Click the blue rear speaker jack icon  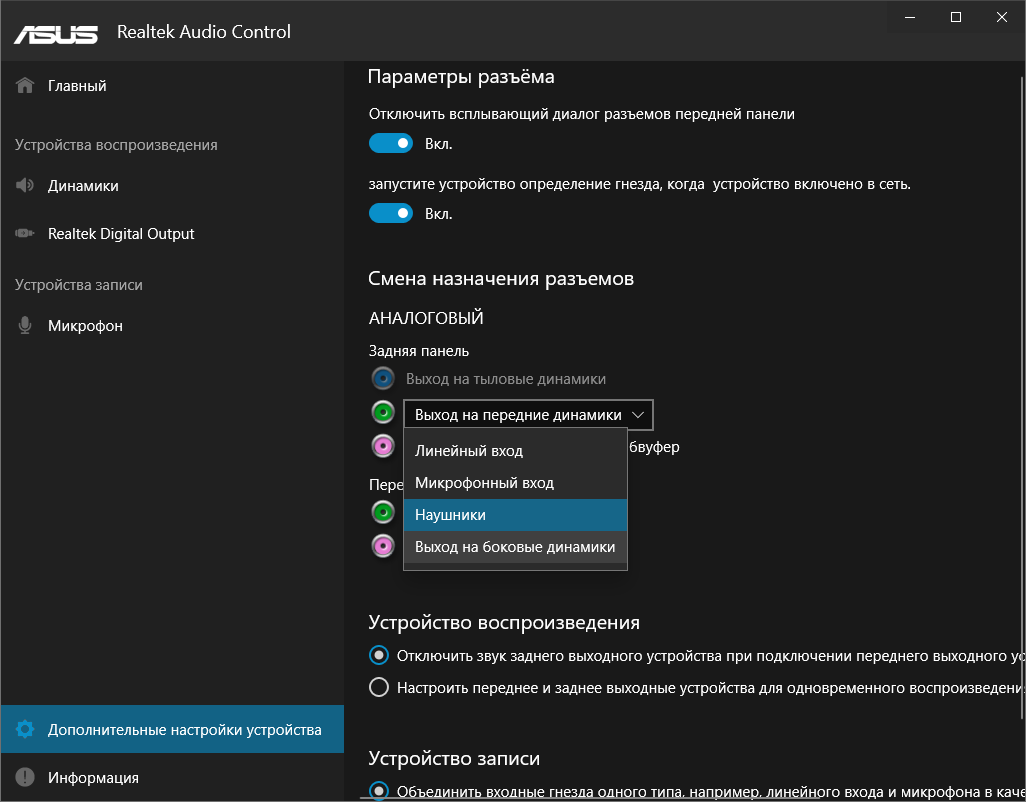point(383,379)
